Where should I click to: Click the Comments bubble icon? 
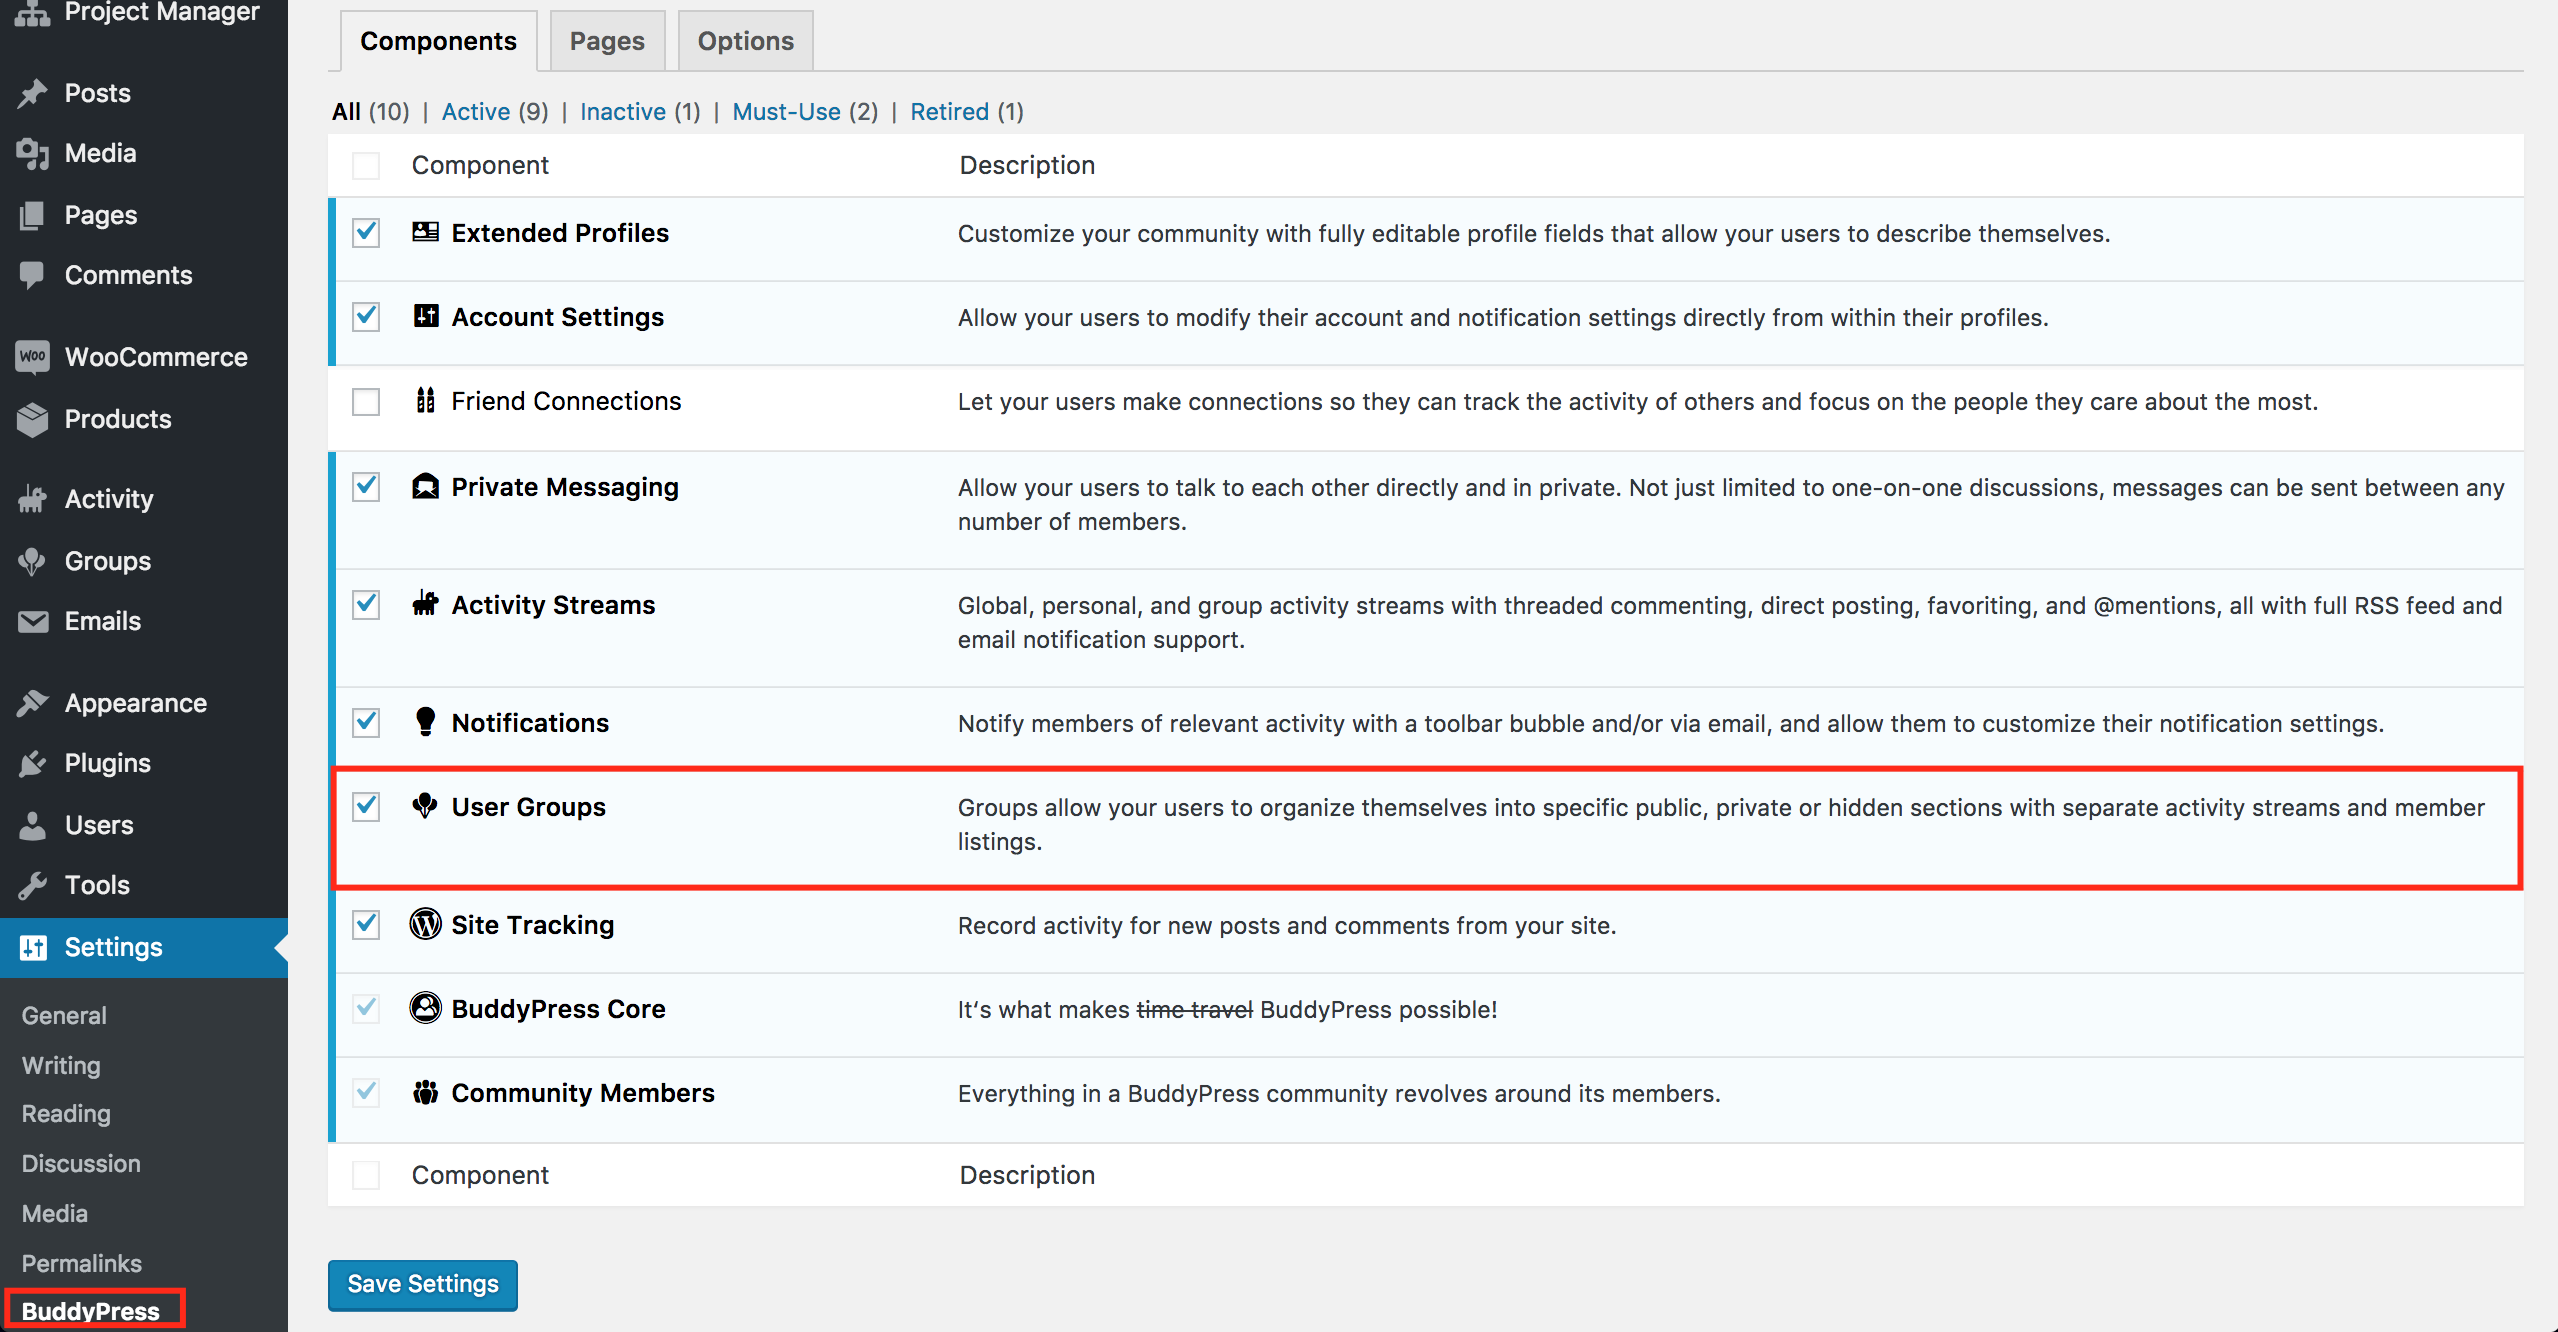click(32, 275)
